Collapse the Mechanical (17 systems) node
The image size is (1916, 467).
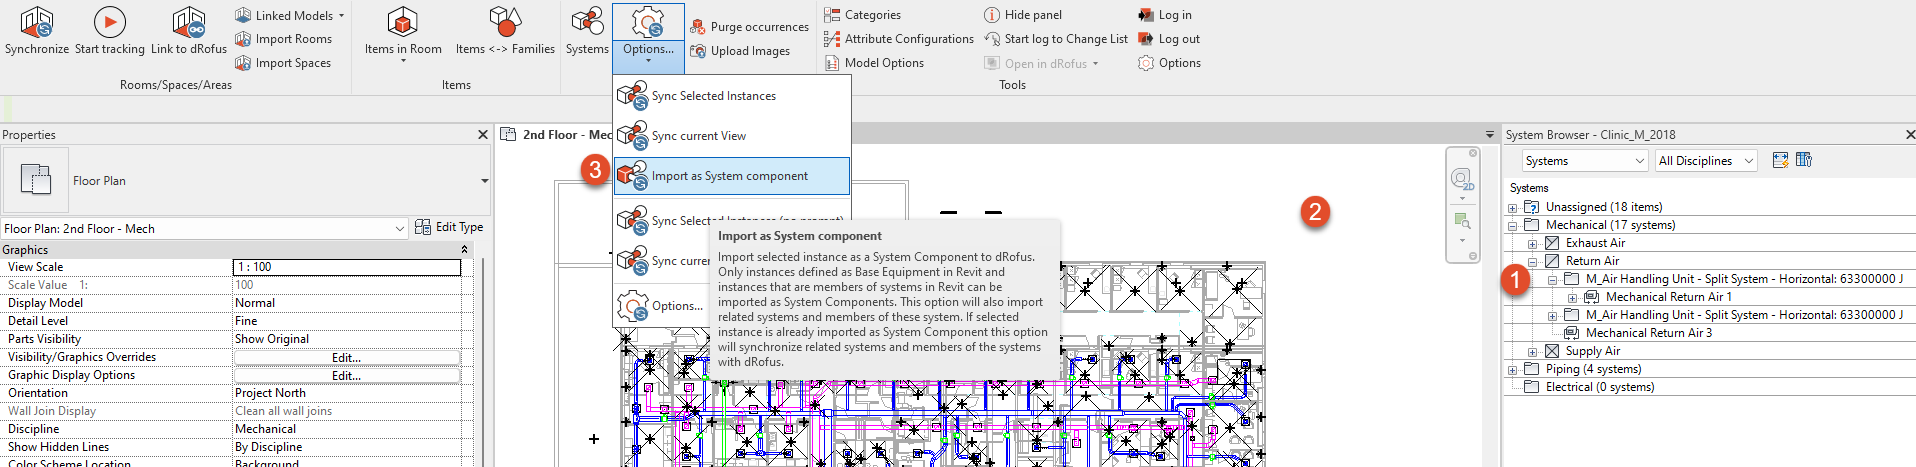coord(1512,226)
